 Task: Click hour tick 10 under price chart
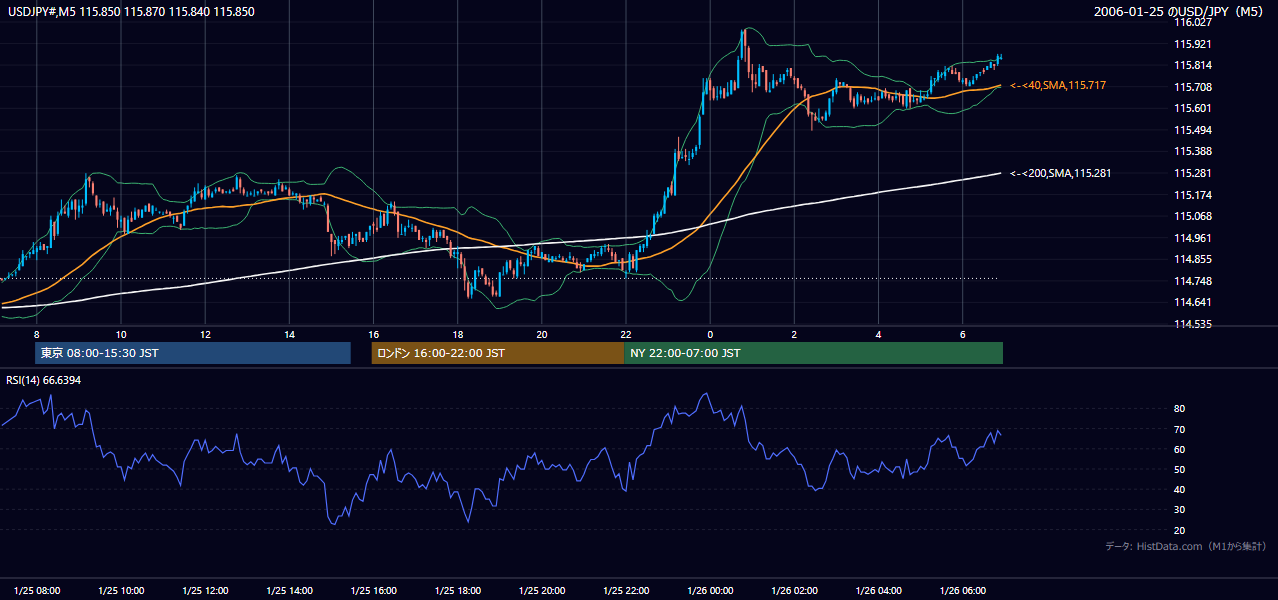(121, 334)
